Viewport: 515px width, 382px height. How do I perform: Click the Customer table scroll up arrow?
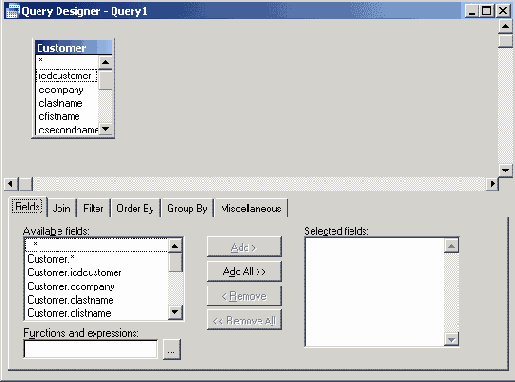(106, 62)
